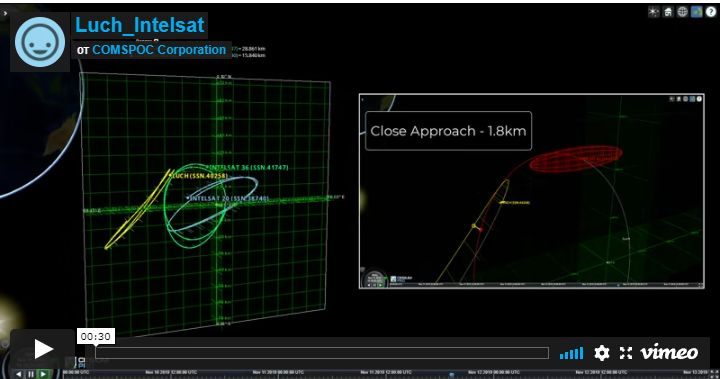Toggle the globe scene mode picker
726x379 pixels.
pos(682,12)
